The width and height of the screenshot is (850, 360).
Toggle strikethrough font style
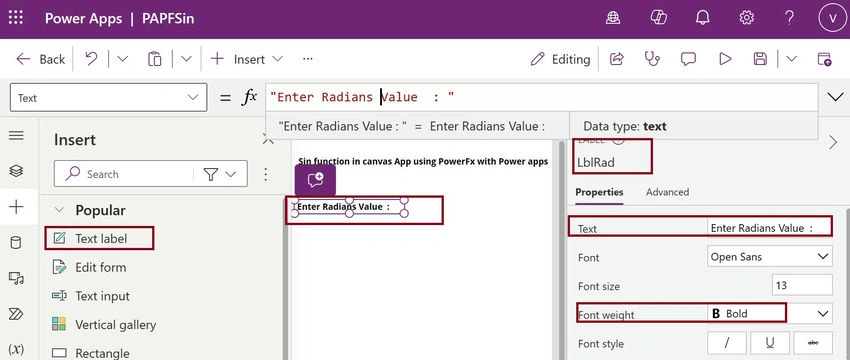click(x=813, y=343)
